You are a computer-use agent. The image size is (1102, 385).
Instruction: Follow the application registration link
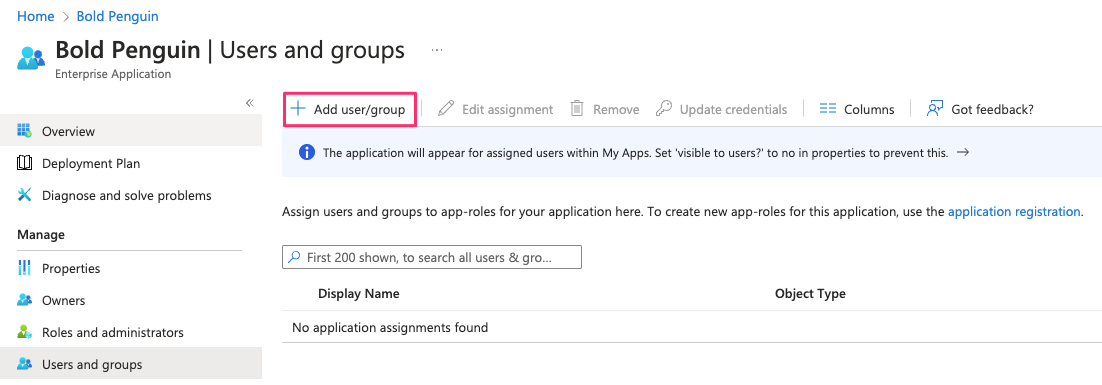click(x=1014, y=211)
